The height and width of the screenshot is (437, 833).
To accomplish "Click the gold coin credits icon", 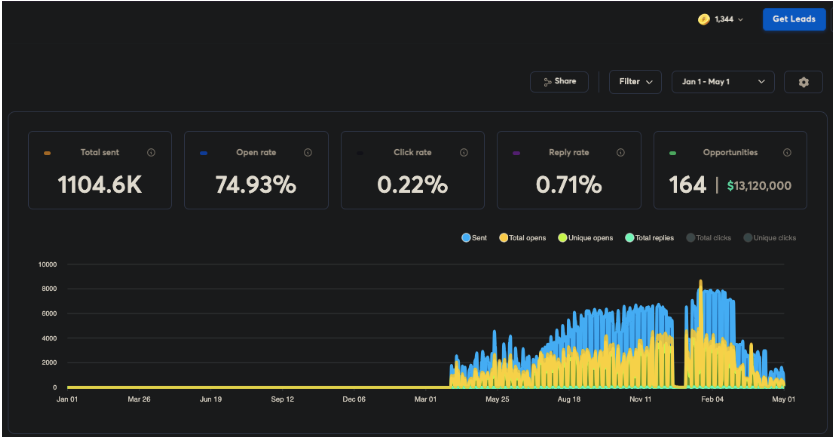I will 704,20.
